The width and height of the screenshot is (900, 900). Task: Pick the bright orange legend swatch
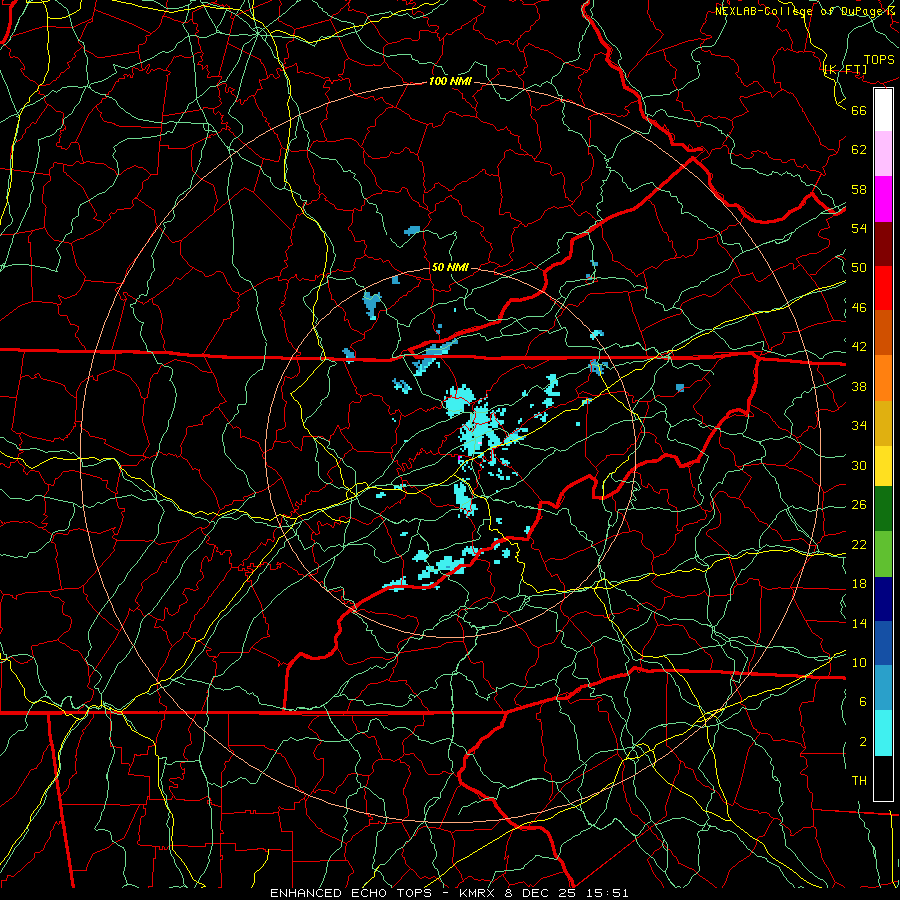point(883,378)
